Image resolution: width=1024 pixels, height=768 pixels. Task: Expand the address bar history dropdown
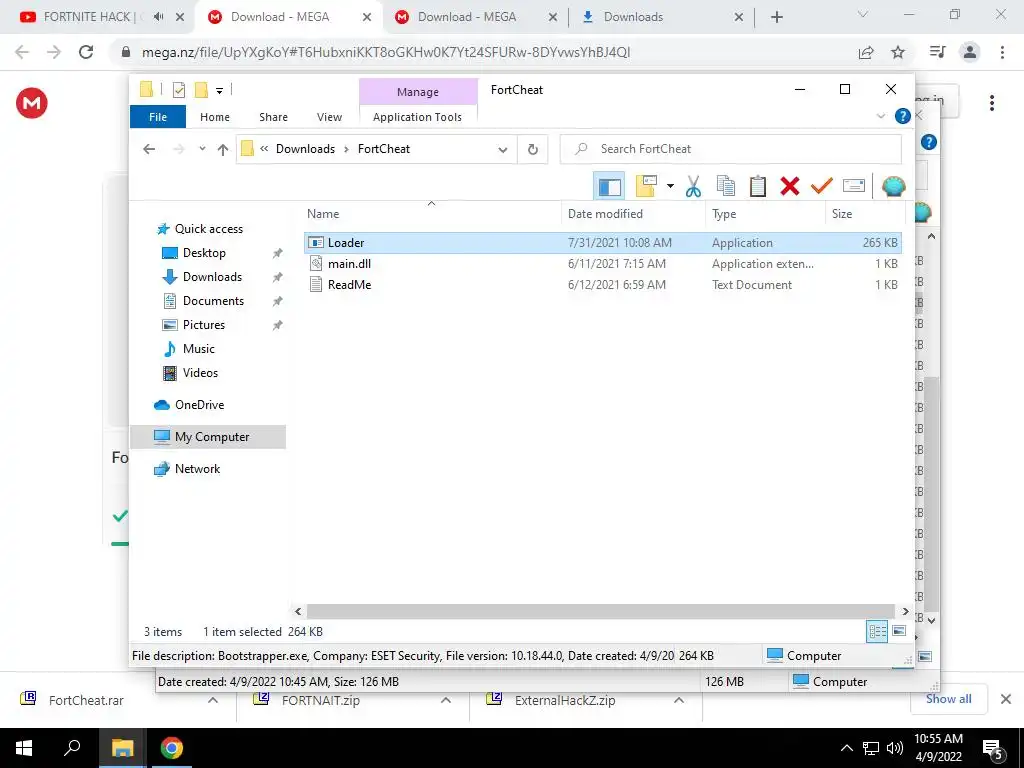pyautogui.click(x=503, y=150)
